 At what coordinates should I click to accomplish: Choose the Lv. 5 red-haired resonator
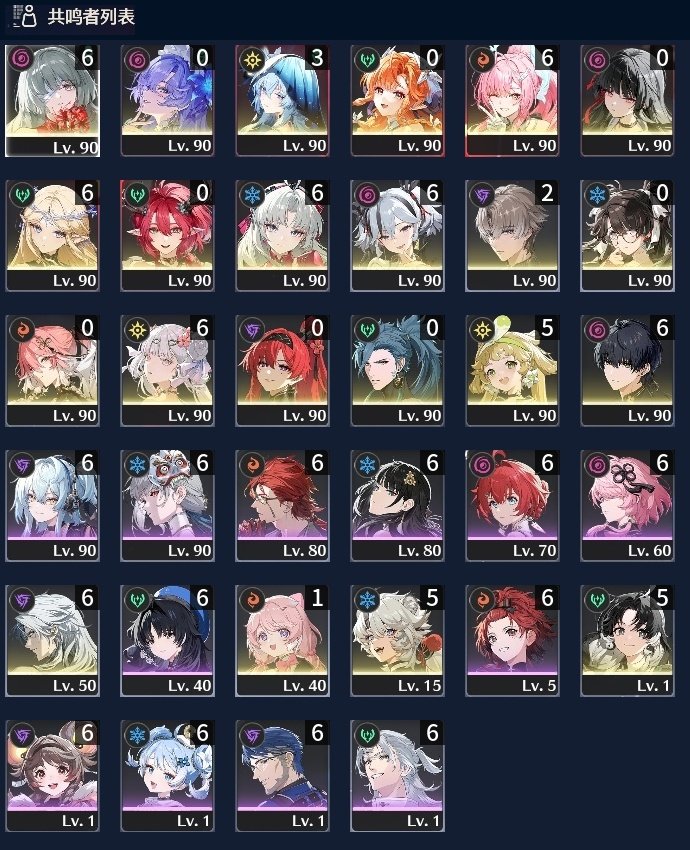point(512,641)
